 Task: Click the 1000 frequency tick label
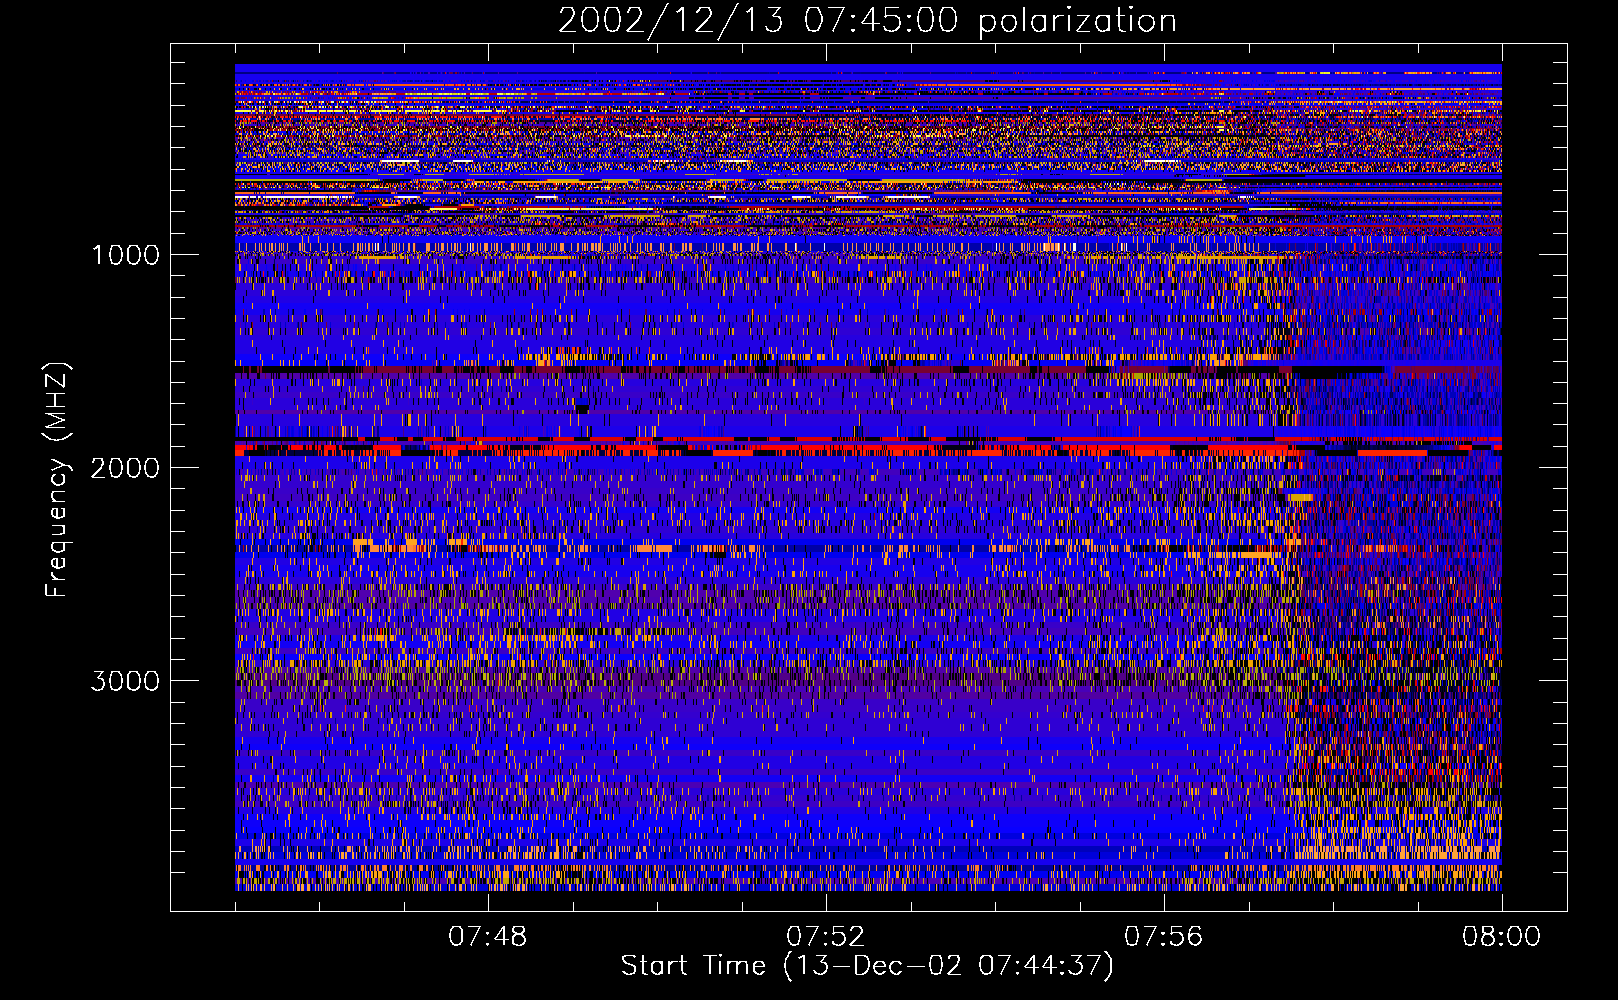(x=125, y=255)
